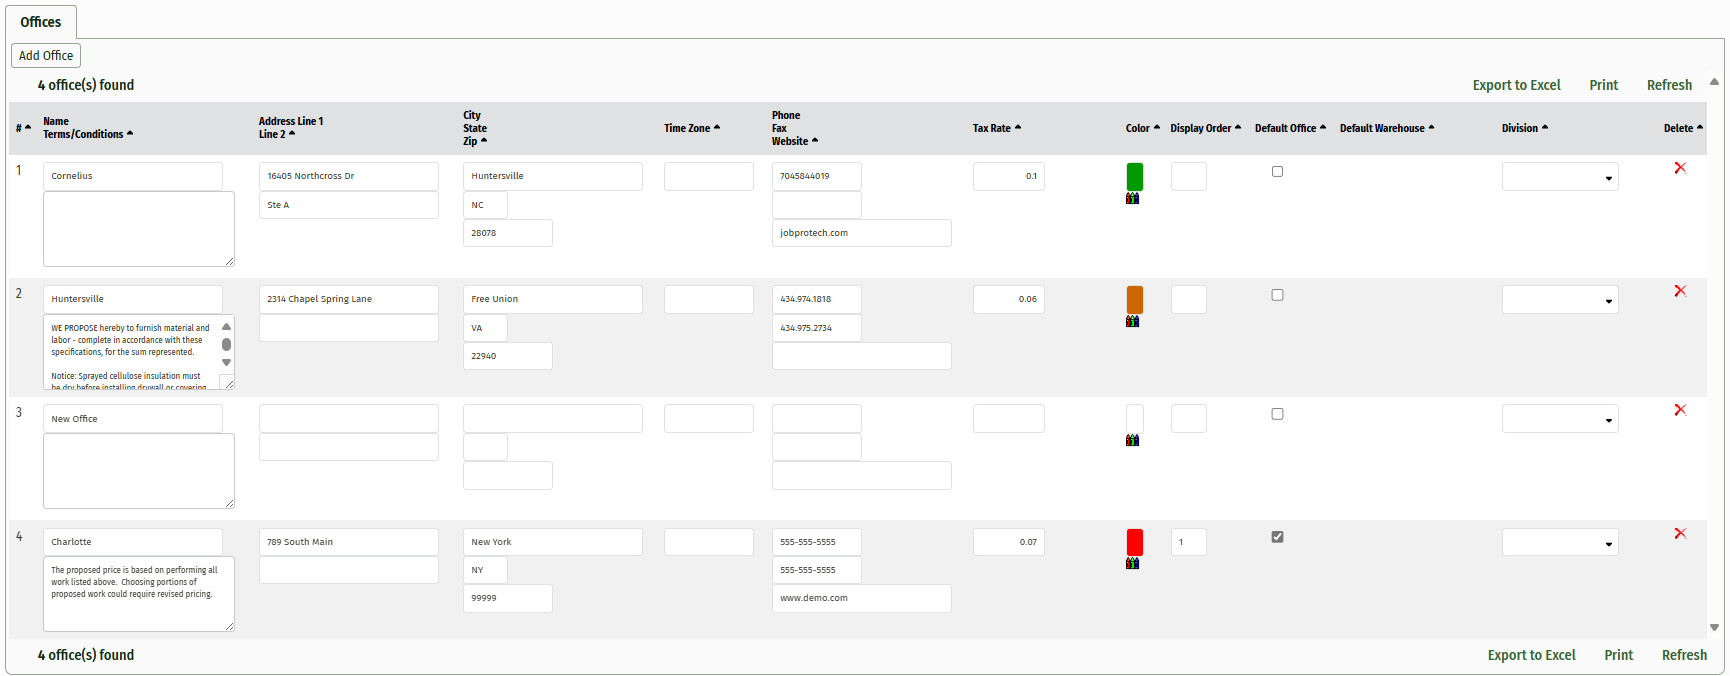
Task: Delete the Cornelius office with red X
Action: click(1680, 168)
